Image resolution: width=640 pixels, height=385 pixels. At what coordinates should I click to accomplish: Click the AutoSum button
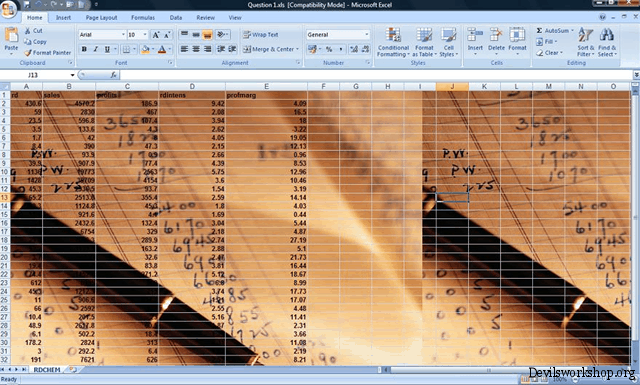click(x=554, y=31)
